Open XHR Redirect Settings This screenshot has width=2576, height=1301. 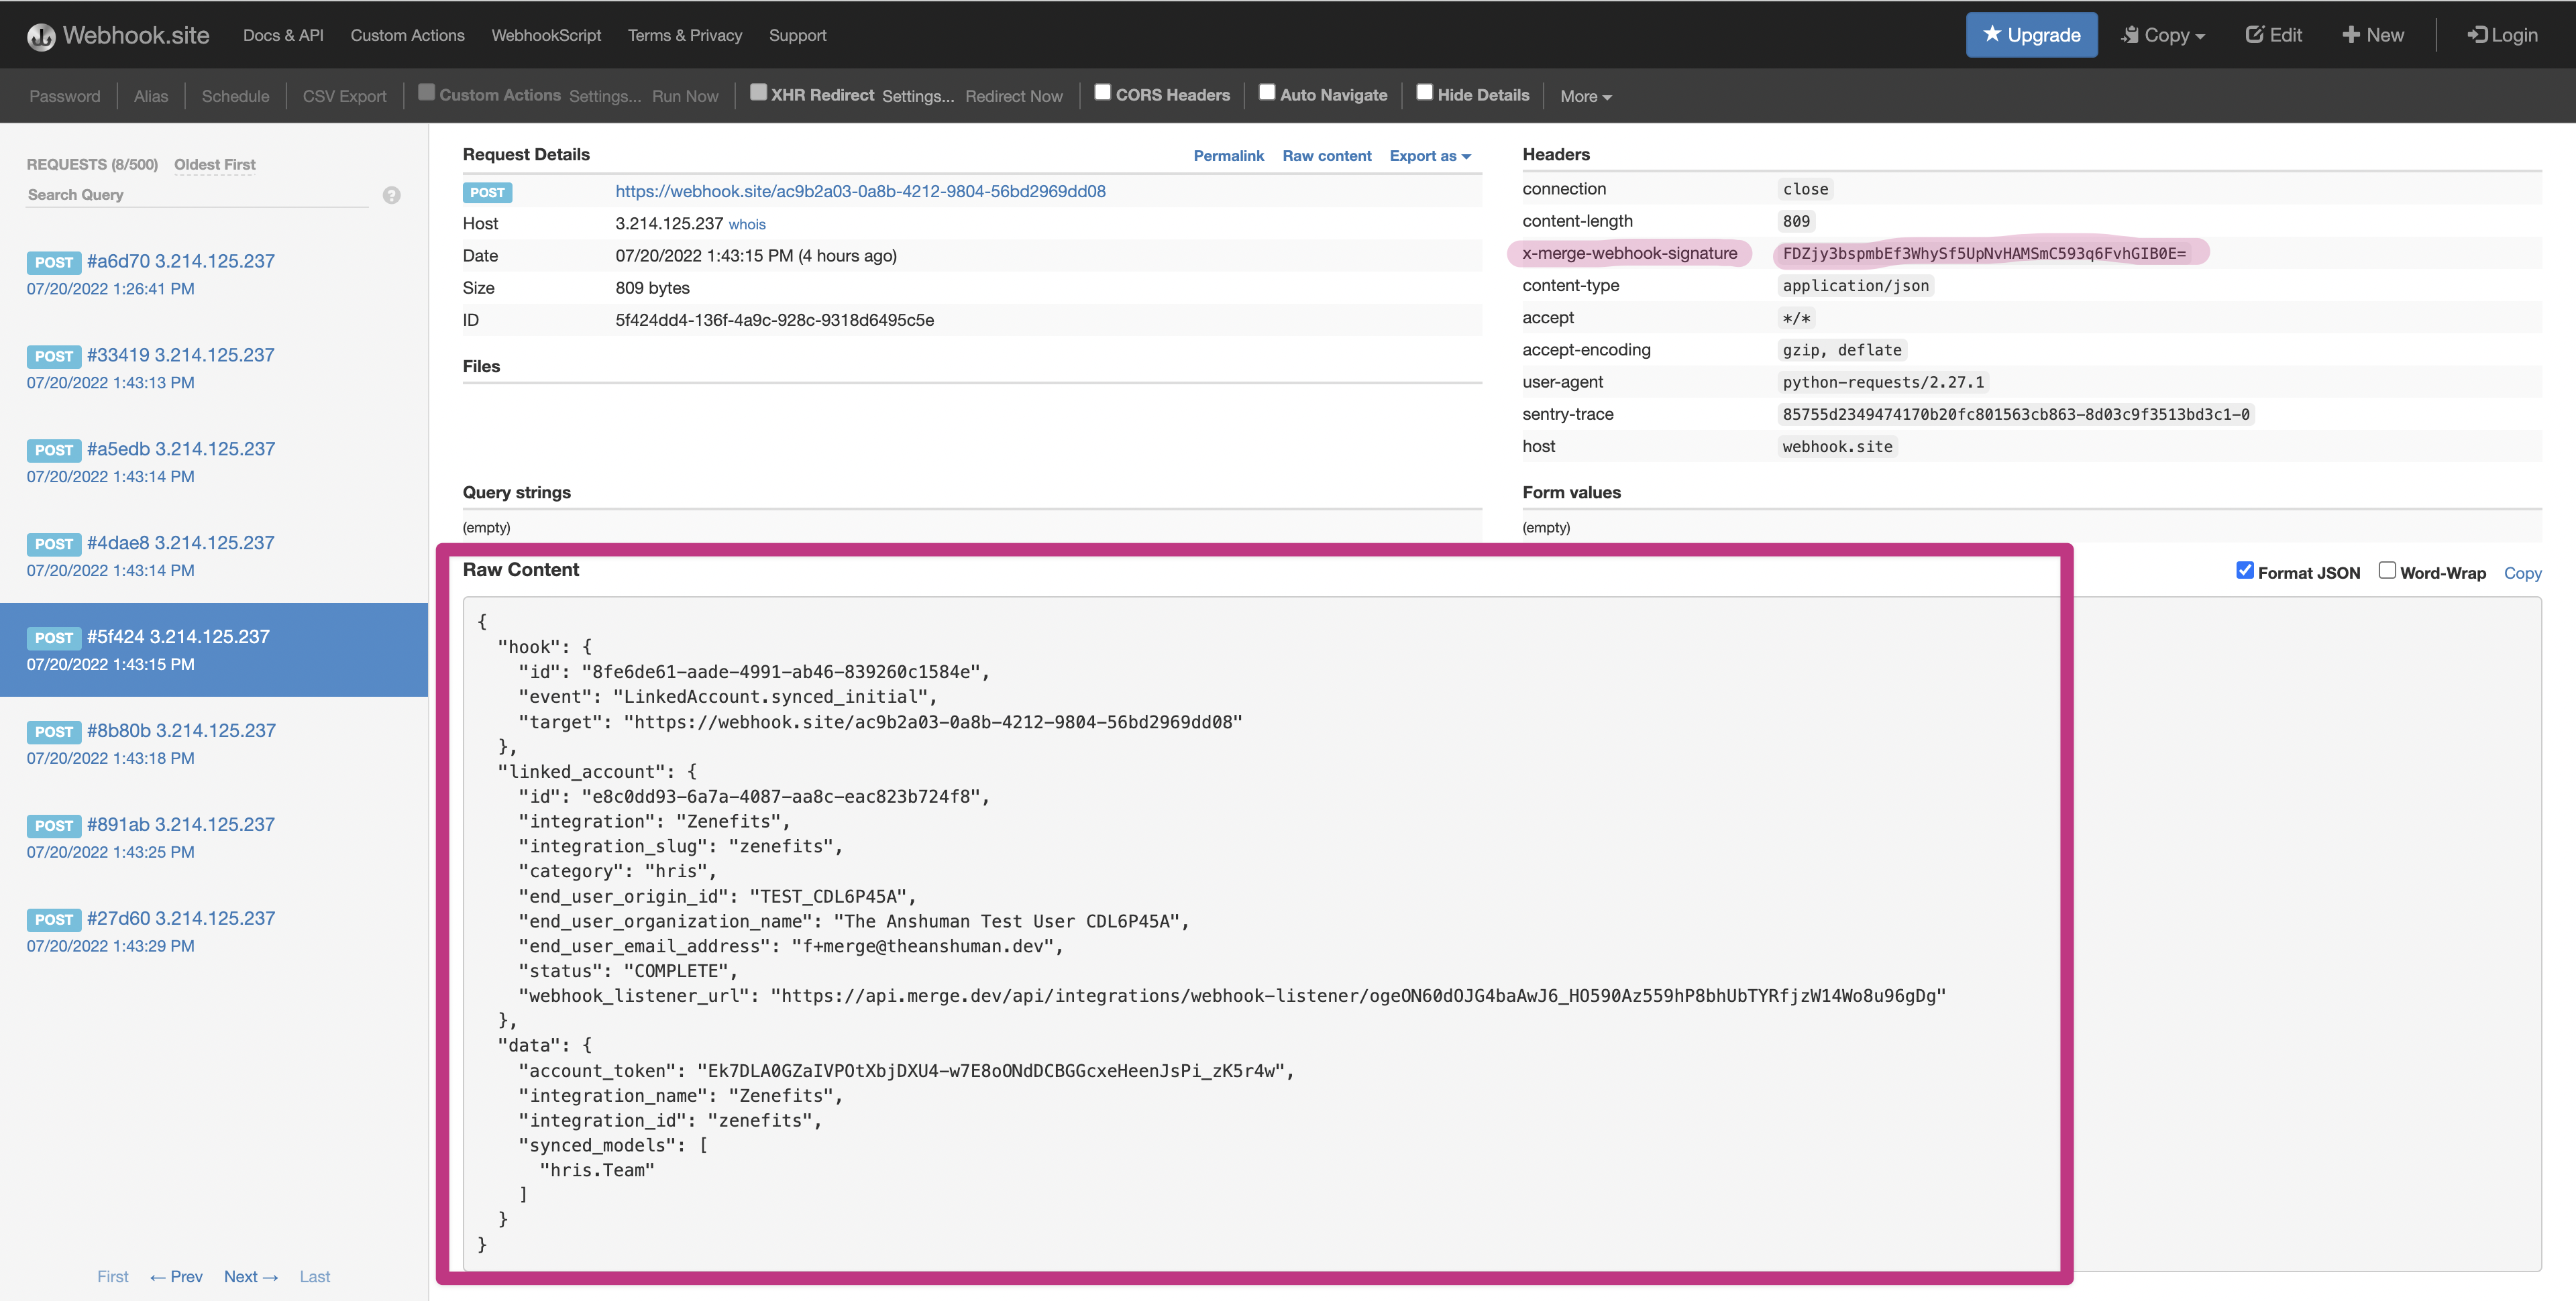click(918, 96)
